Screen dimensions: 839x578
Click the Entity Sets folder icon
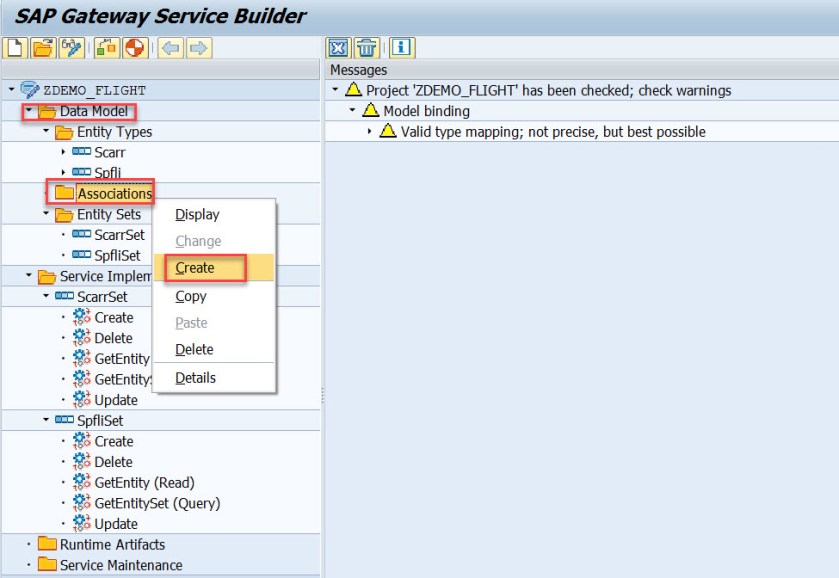click(64, 214)
